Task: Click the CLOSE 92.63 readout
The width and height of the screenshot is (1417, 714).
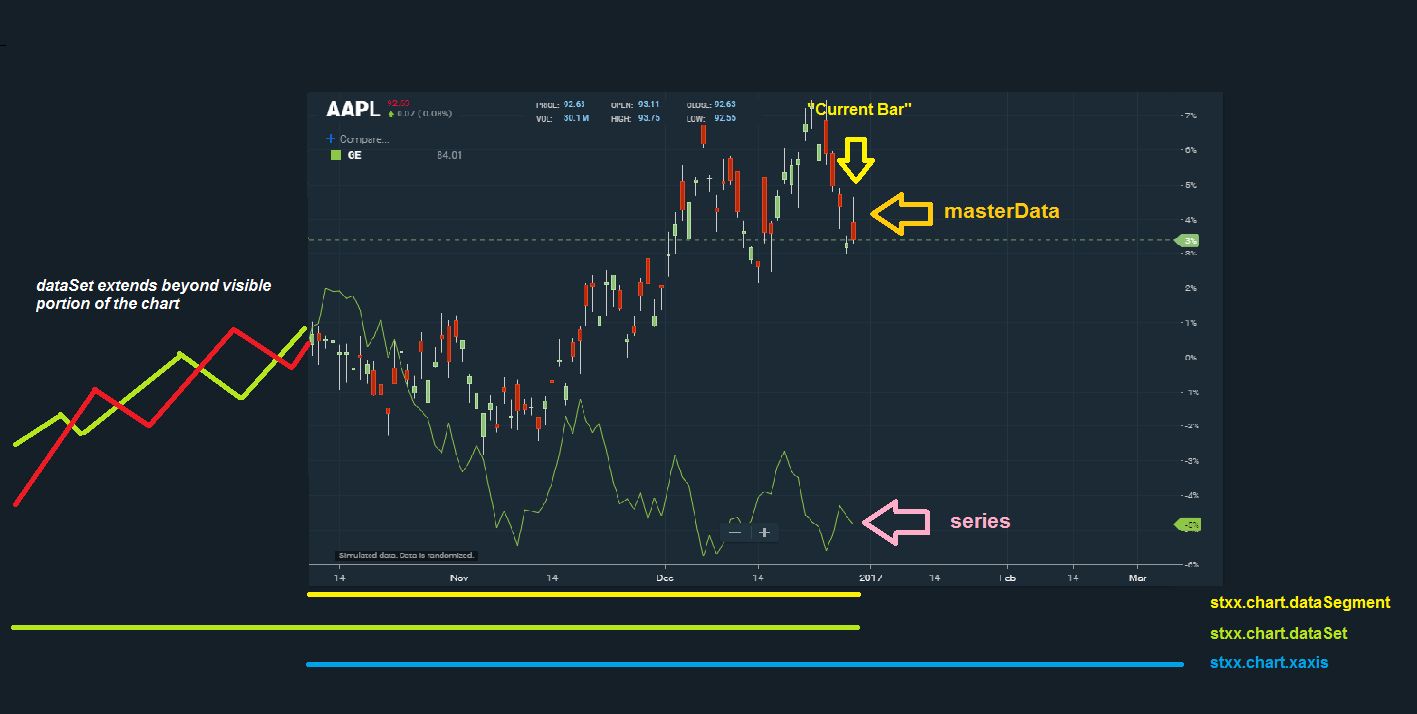Action: coord(711,104)
